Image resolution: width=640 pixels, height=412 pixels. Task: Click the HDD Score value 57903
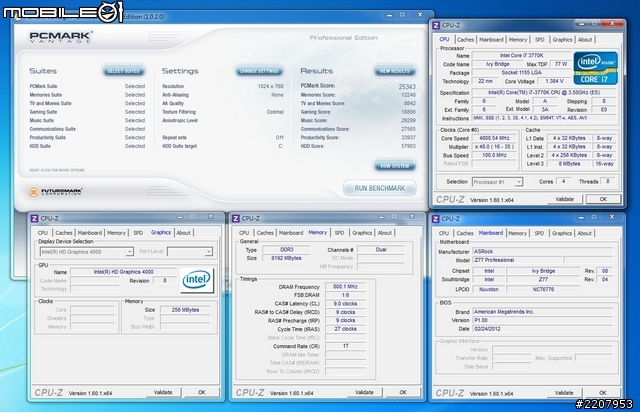pos(408,146)
